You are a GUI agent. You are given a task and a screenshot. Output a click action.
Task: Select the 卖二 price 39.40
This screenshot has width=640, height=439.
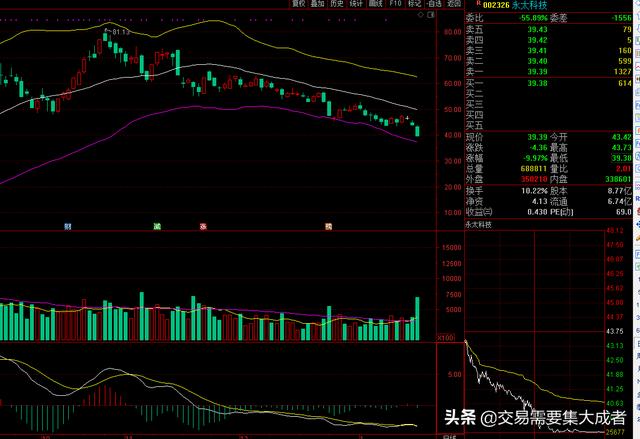coord(537,61)
